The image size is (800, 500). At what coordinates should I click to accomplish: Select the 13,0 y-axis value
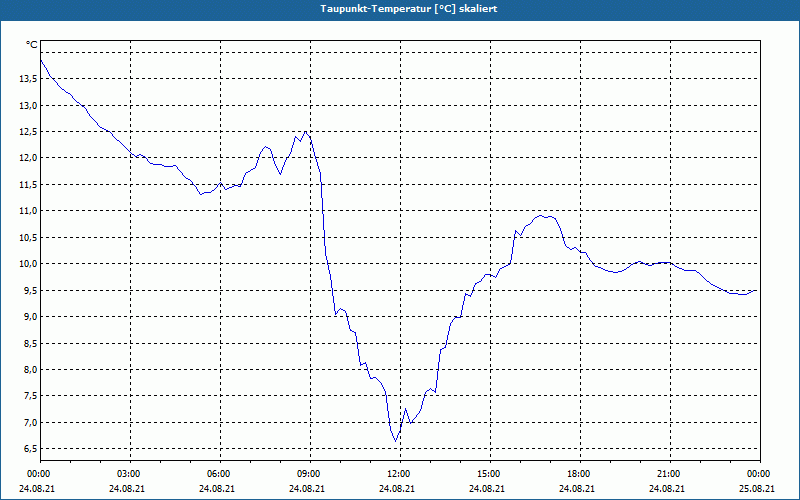[x=28, y=106]
